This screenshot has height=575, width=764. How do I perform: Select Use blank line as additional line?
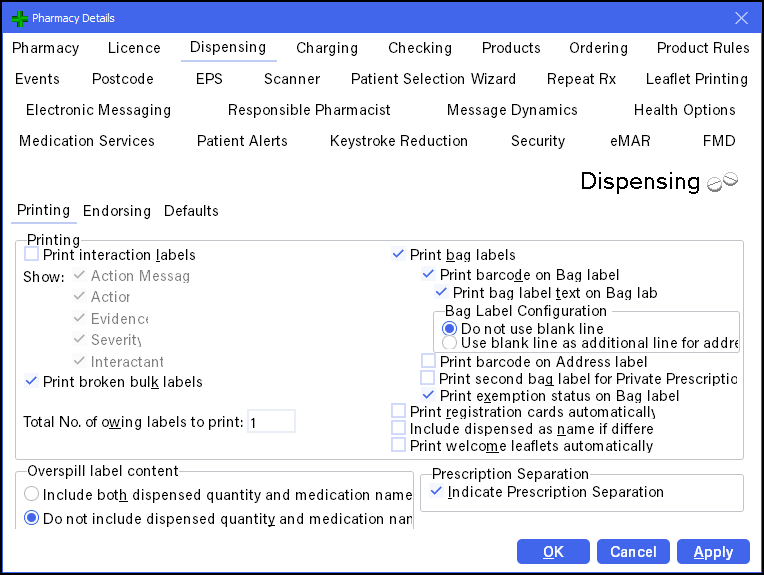point(450,343)
